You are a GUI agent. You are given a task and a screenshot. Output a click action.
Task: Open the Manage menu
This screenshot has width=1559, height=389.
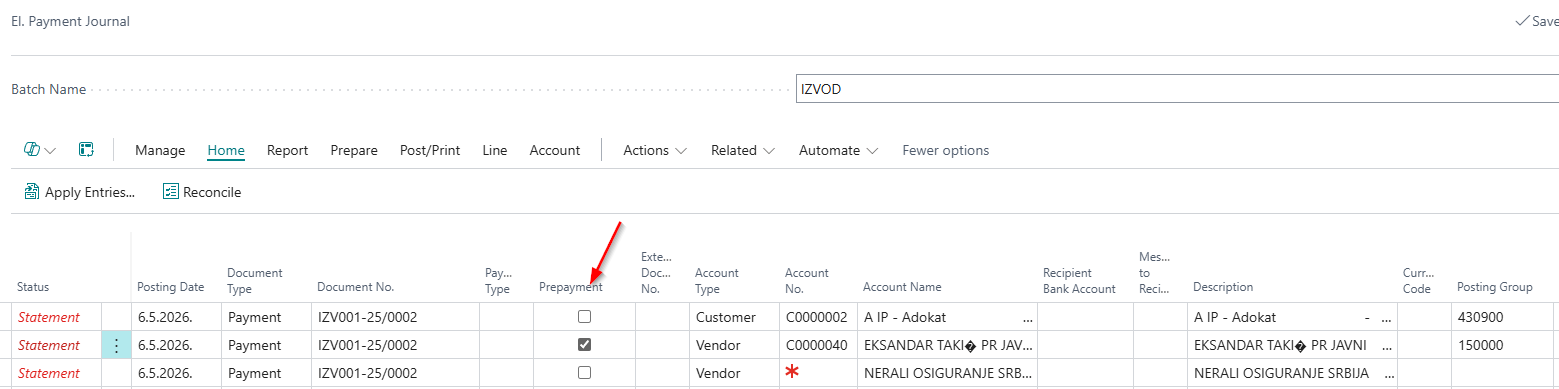point(160,150)
